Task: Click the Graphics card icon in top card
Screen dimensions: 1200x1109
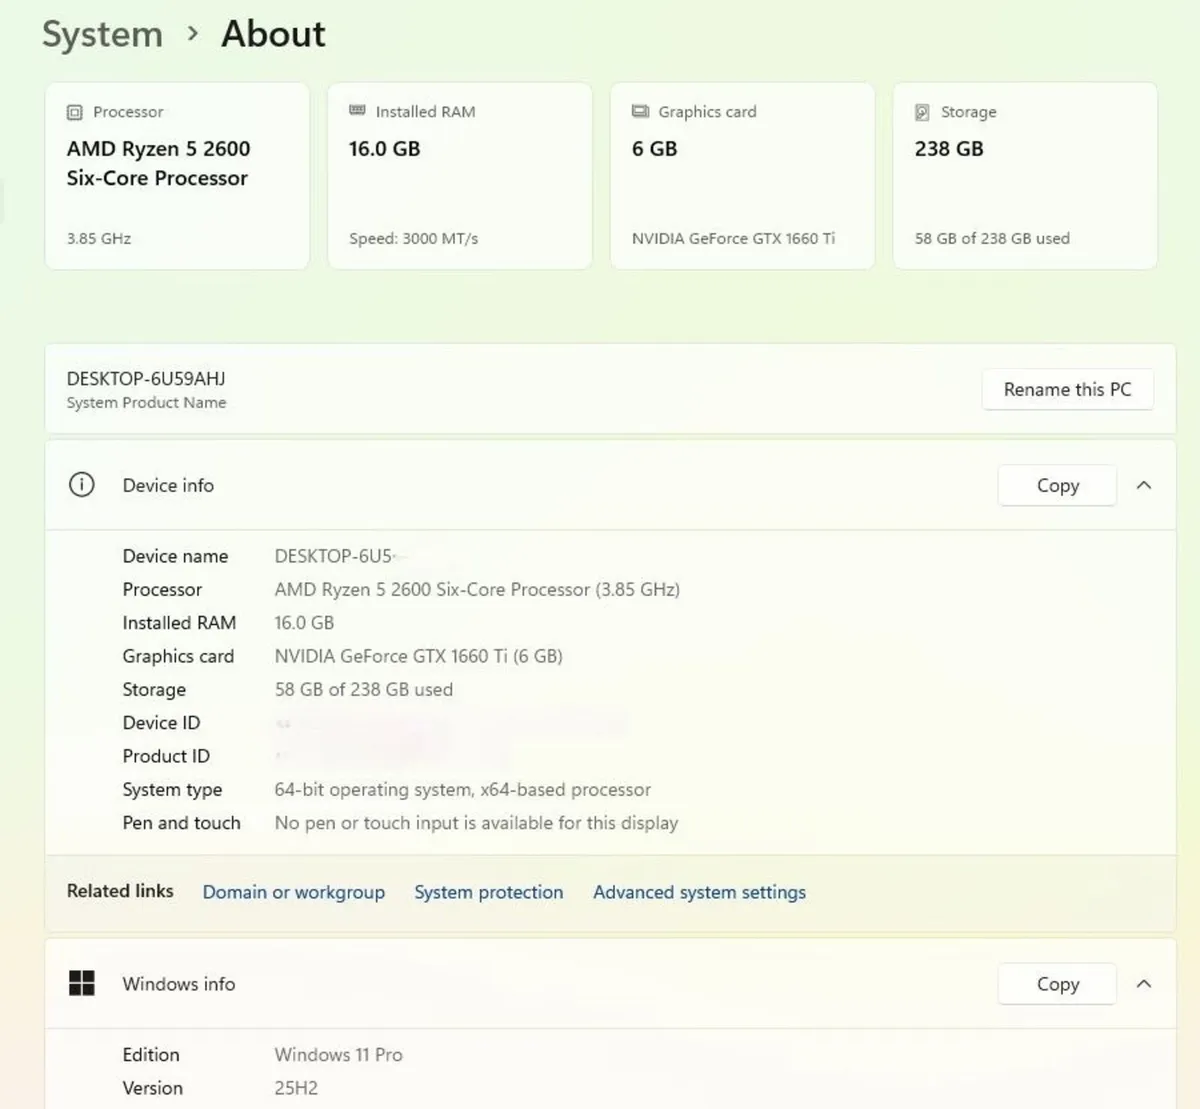Action: point(640,111)
